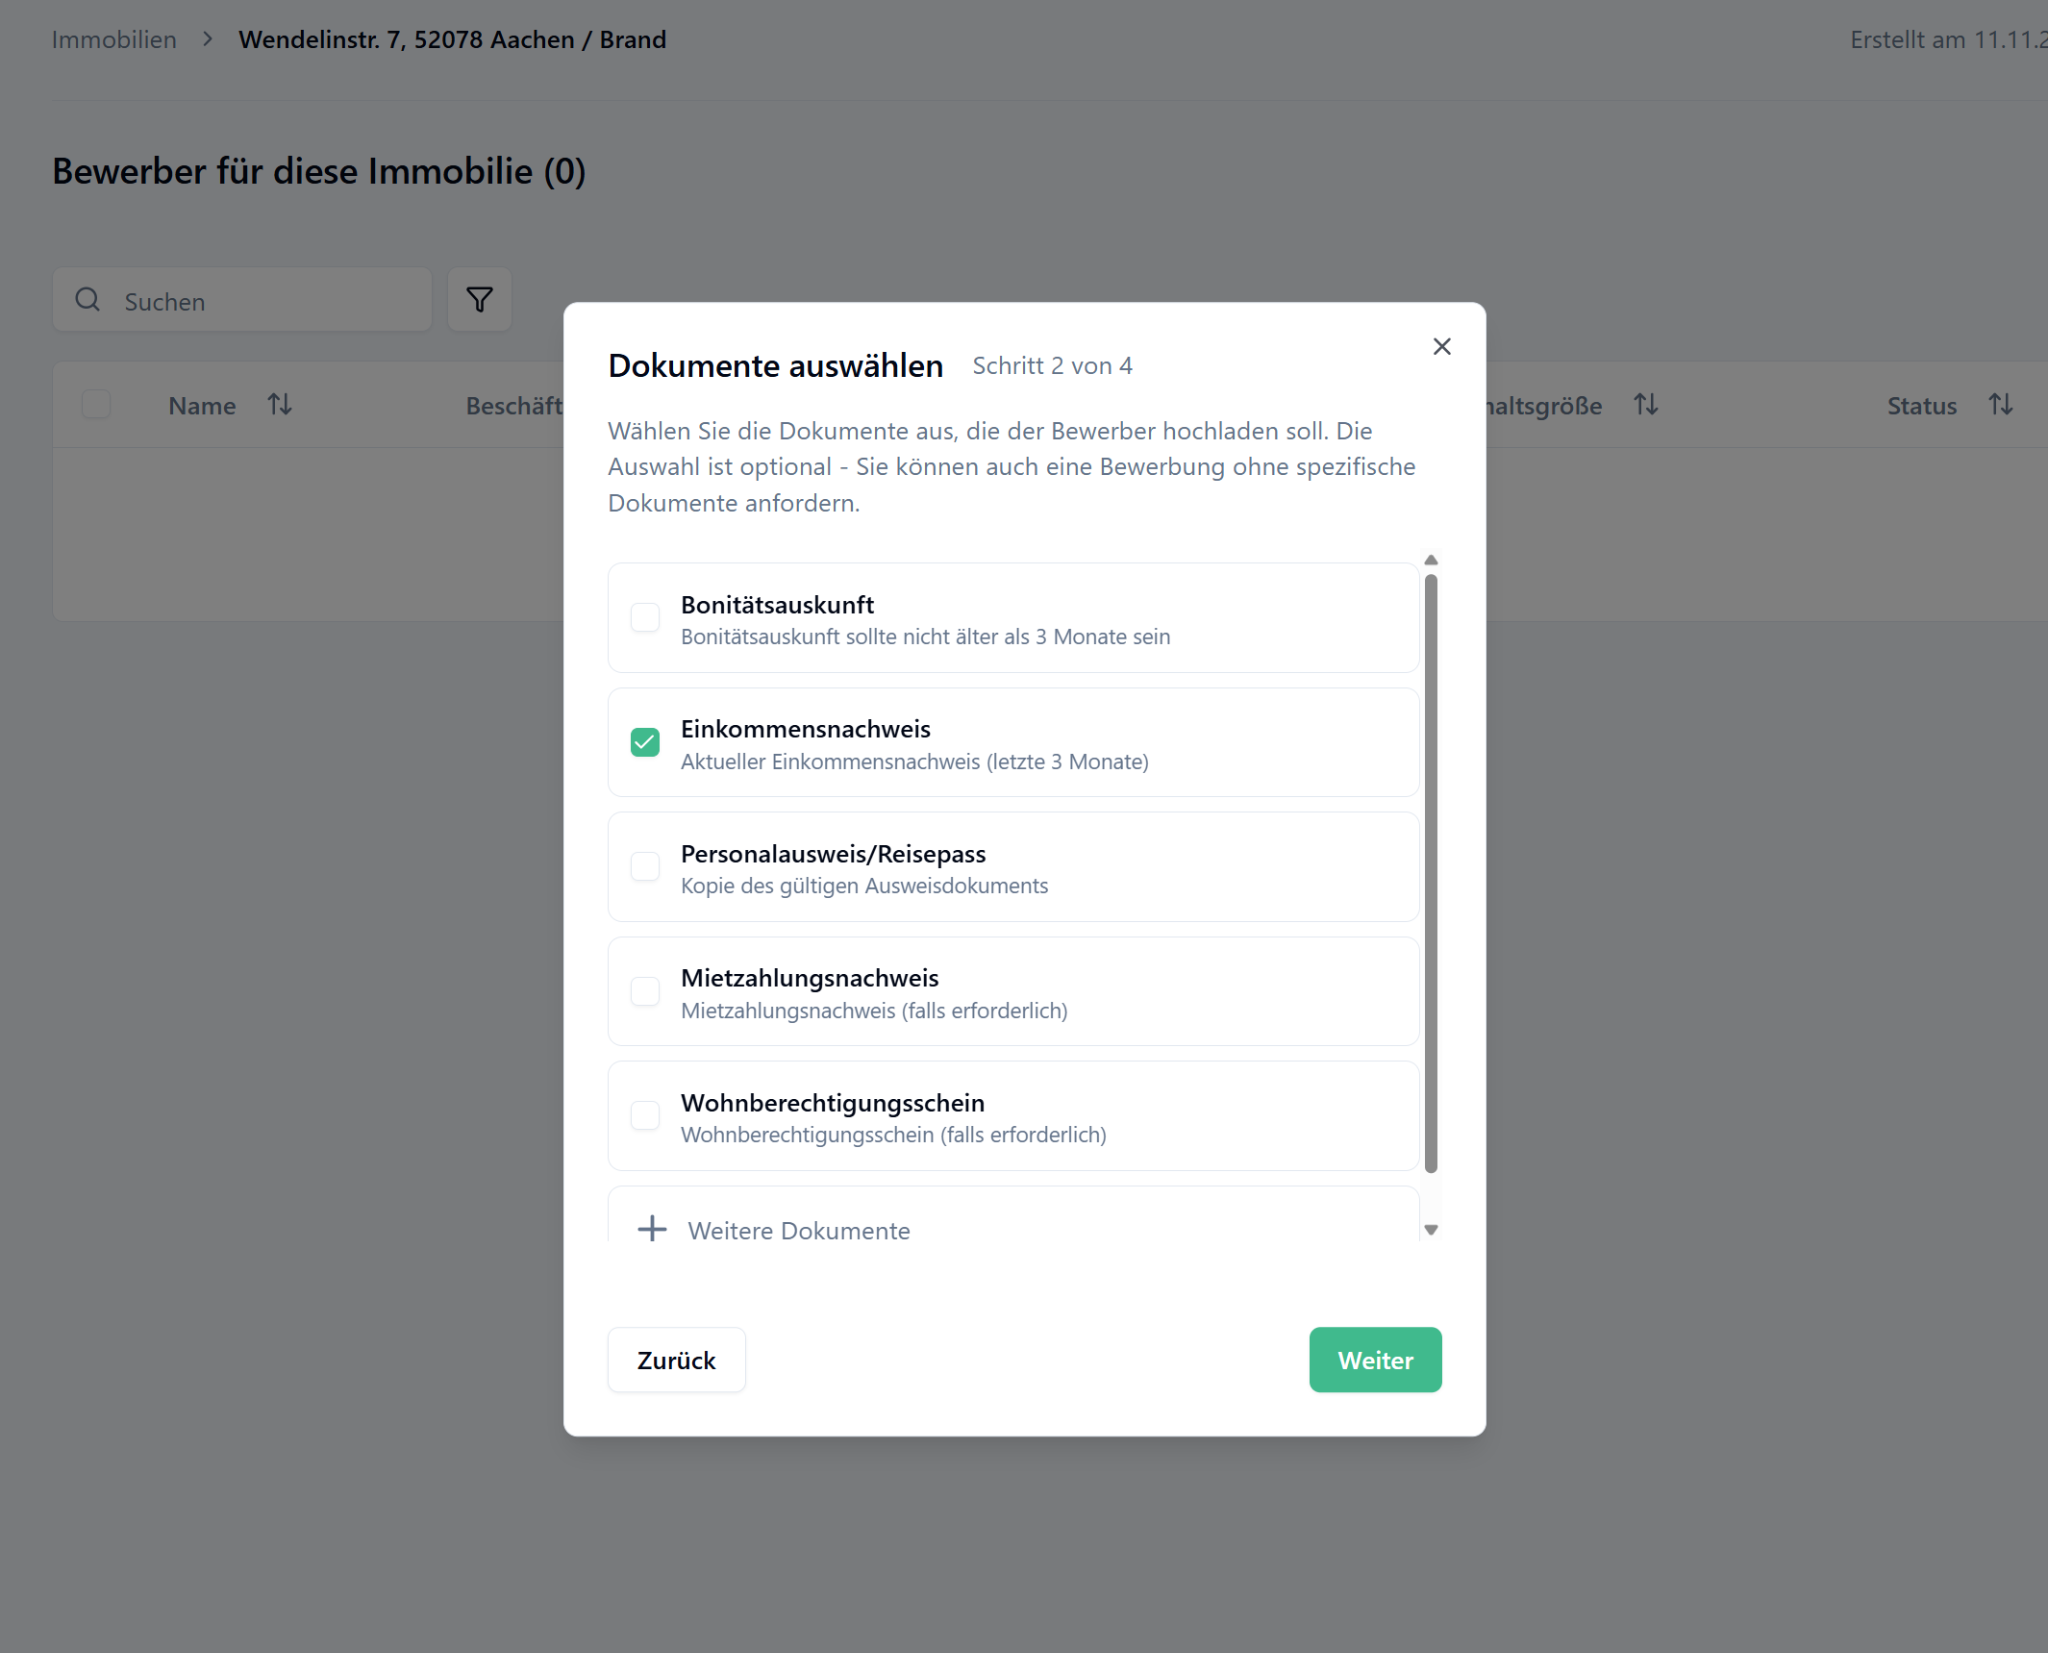Click the plus icon for Weitere Dokumente
Image resolution: width=2048 pixels, height=1653 pixels.
[652, 1229]
